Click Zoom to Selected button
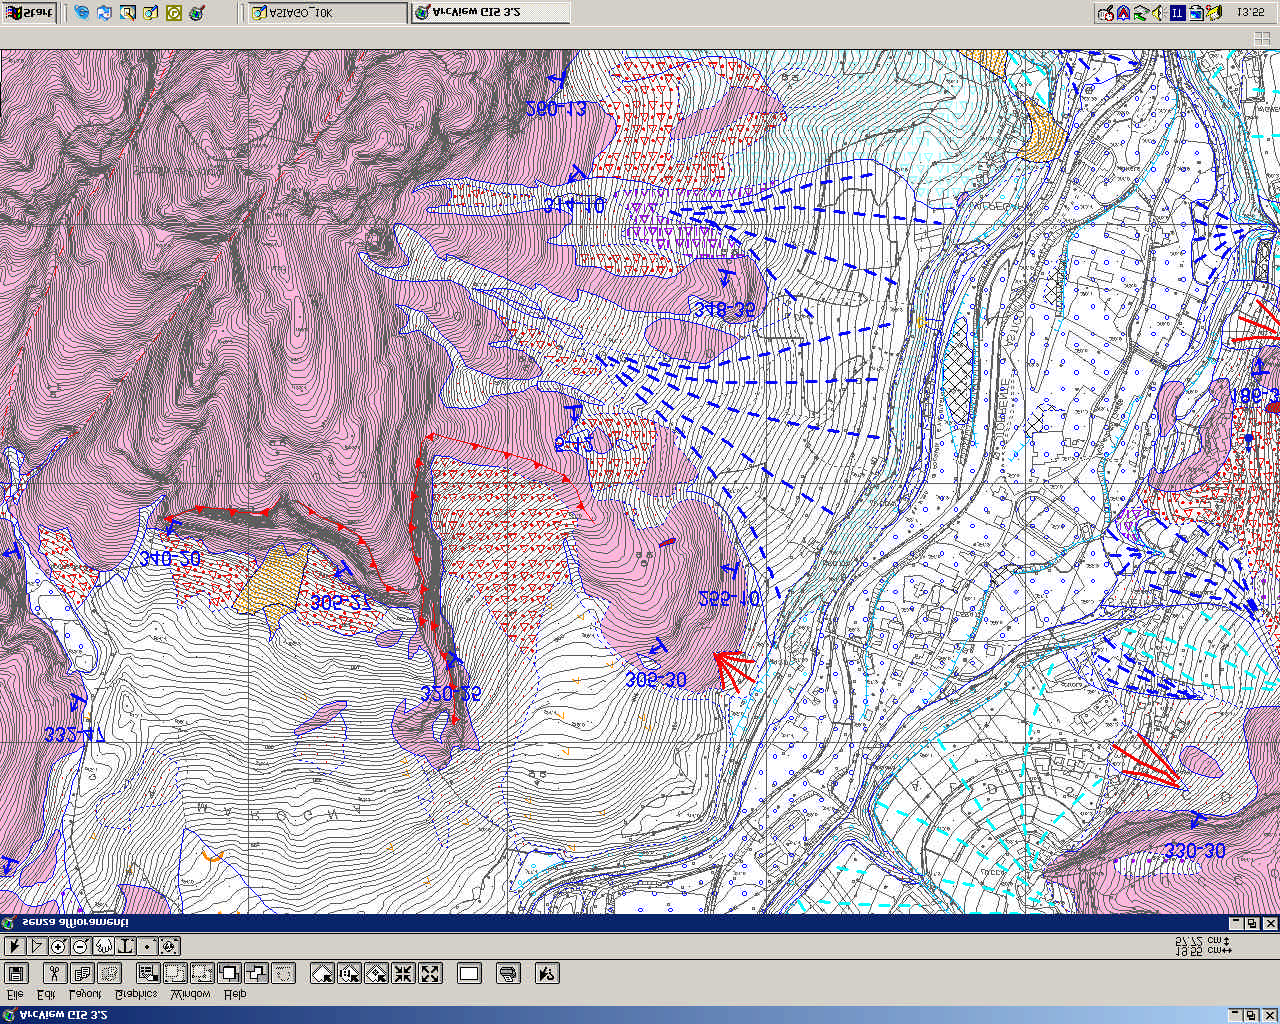This screenshot has width=1280, height=1024. pyautogui.click(x=376, y=973)
